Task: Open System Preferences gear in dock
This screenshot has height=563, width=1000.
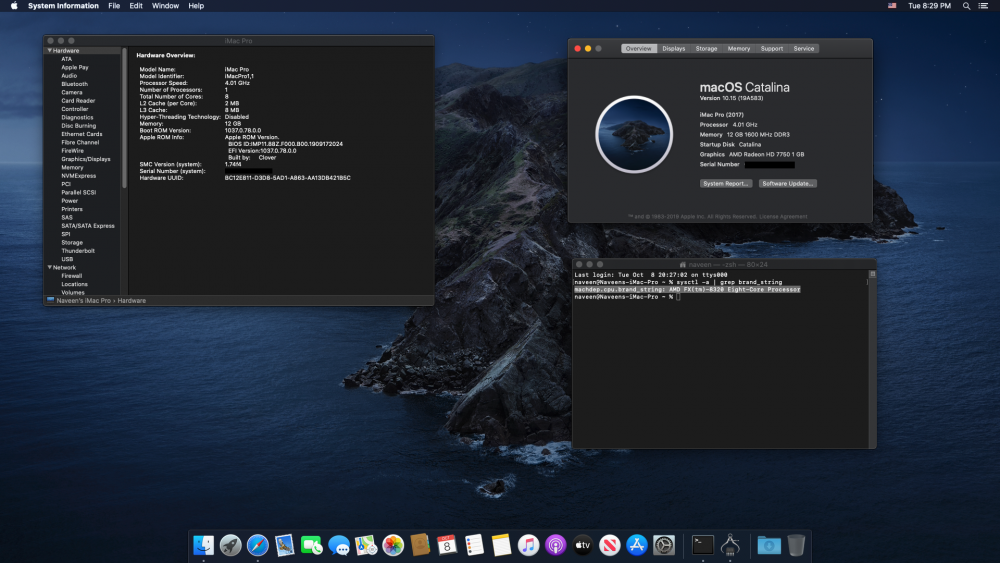Action: (664, 545)
